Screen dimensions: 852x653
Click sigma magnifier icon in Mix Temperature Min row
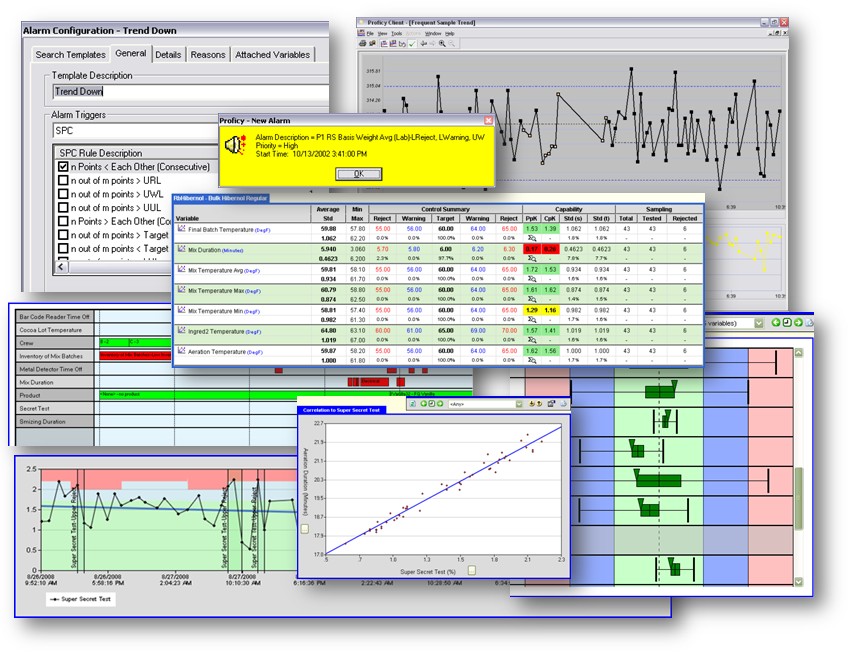(532, 319)
